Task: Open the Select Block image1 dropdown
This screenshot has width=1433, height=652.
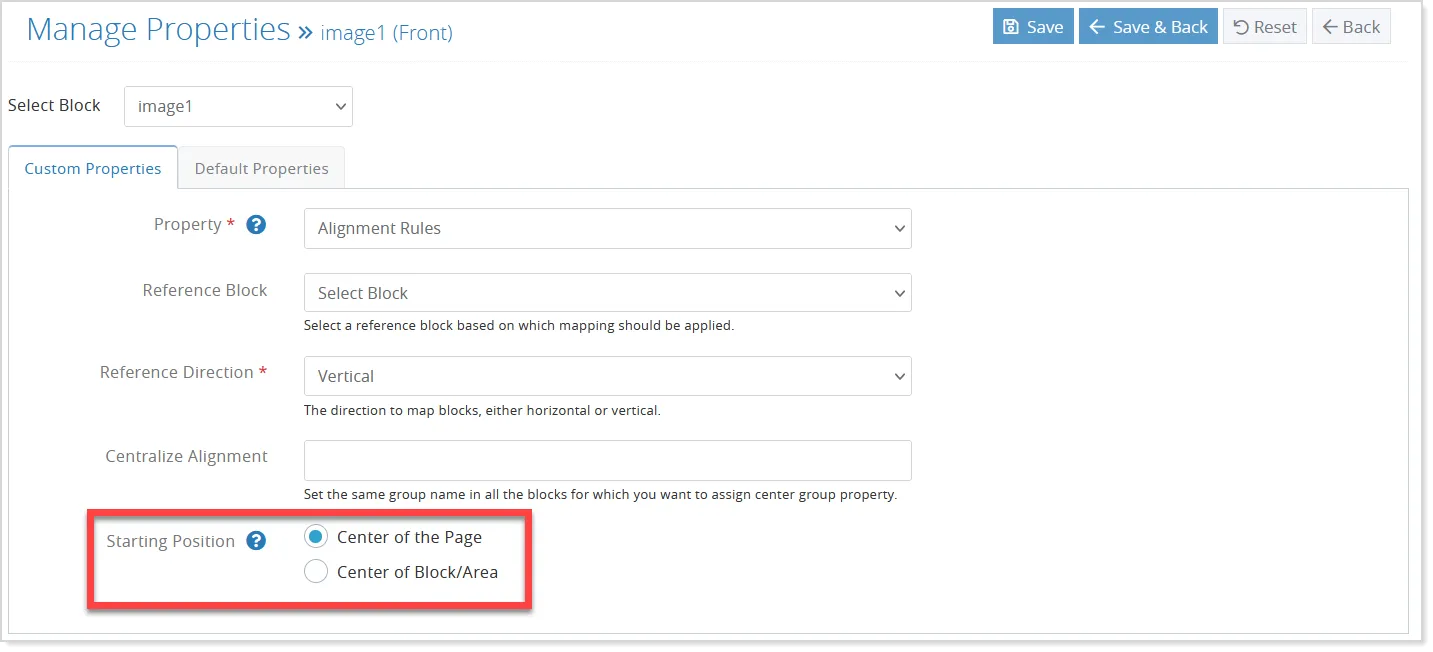Action: [238, 106]
